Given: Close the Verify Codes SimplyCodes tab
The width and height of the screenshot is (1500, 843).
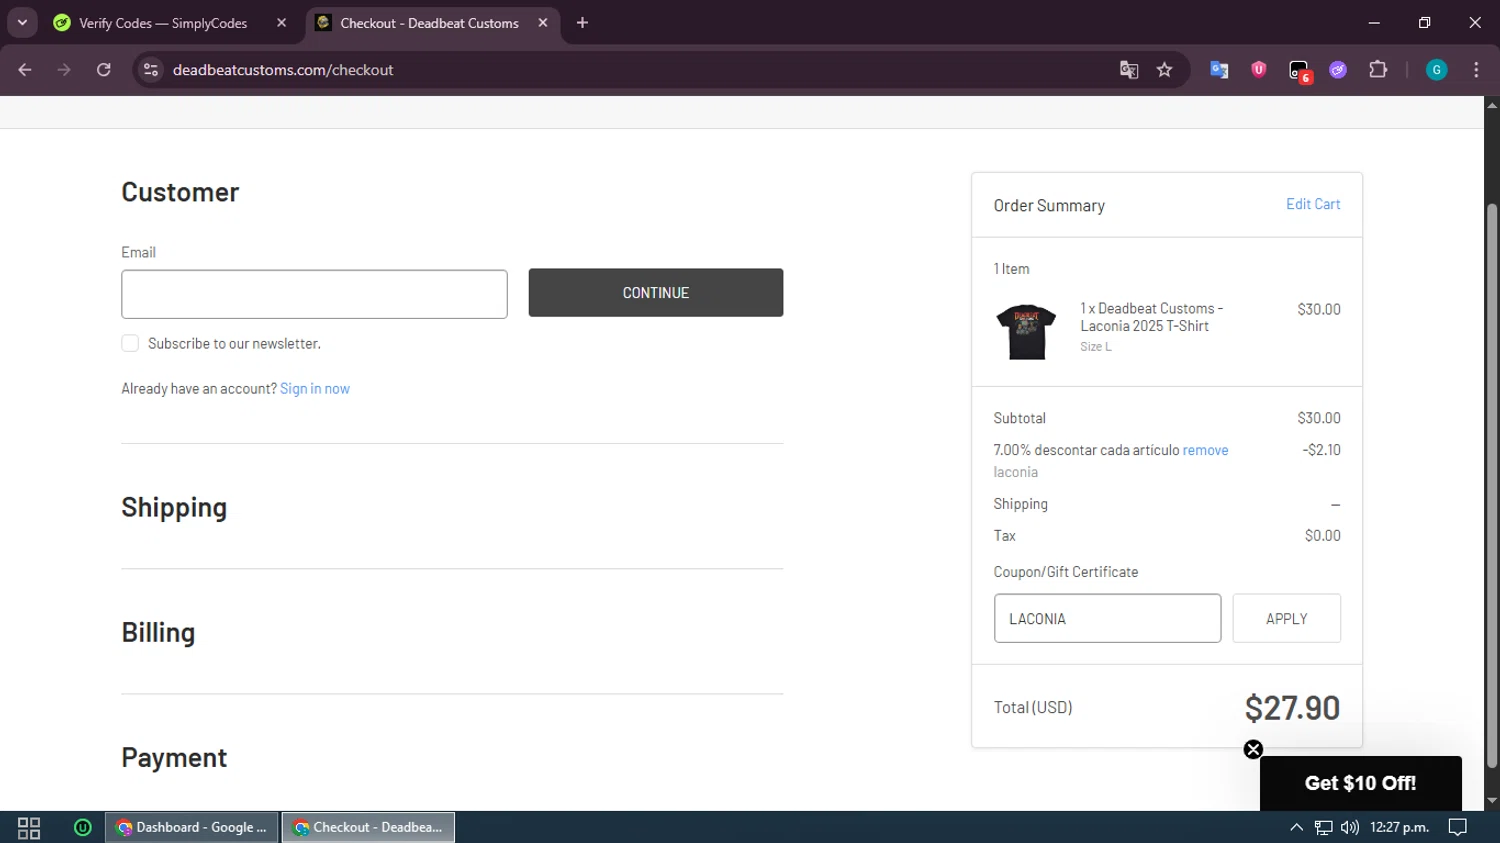Looking at the screenshot, I should point(281,22).
